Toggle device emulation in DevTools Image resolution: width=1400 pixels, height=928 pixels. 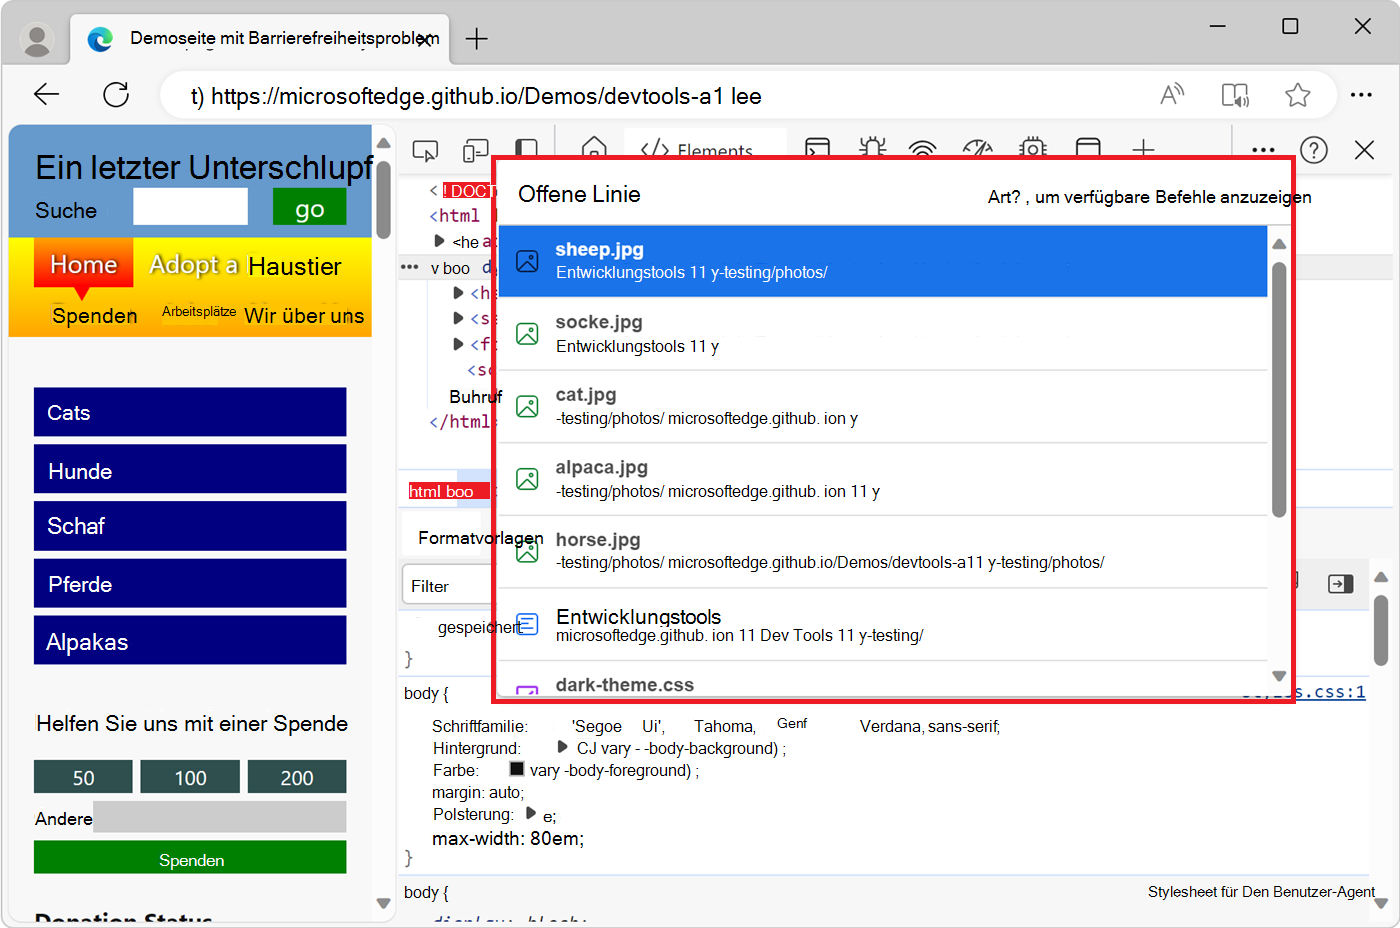point(475,151)
